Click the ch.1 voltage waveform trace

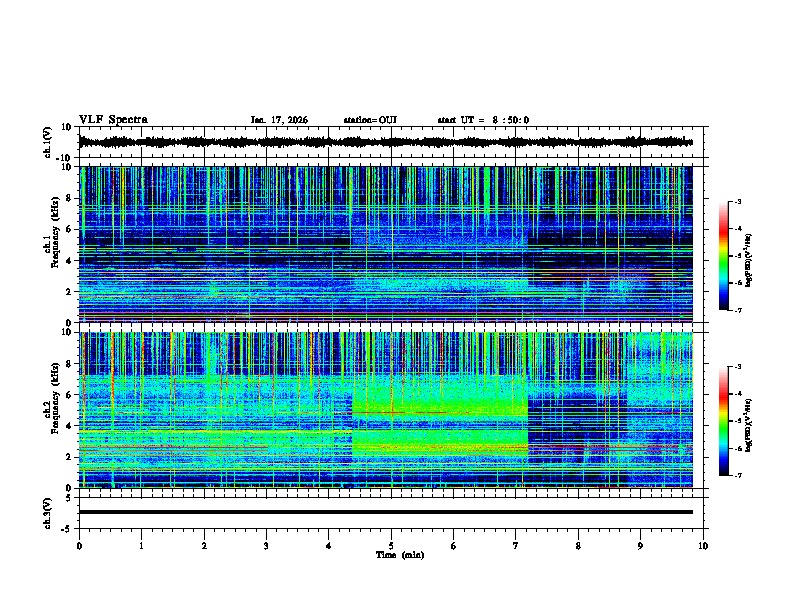tap(385, 142)
